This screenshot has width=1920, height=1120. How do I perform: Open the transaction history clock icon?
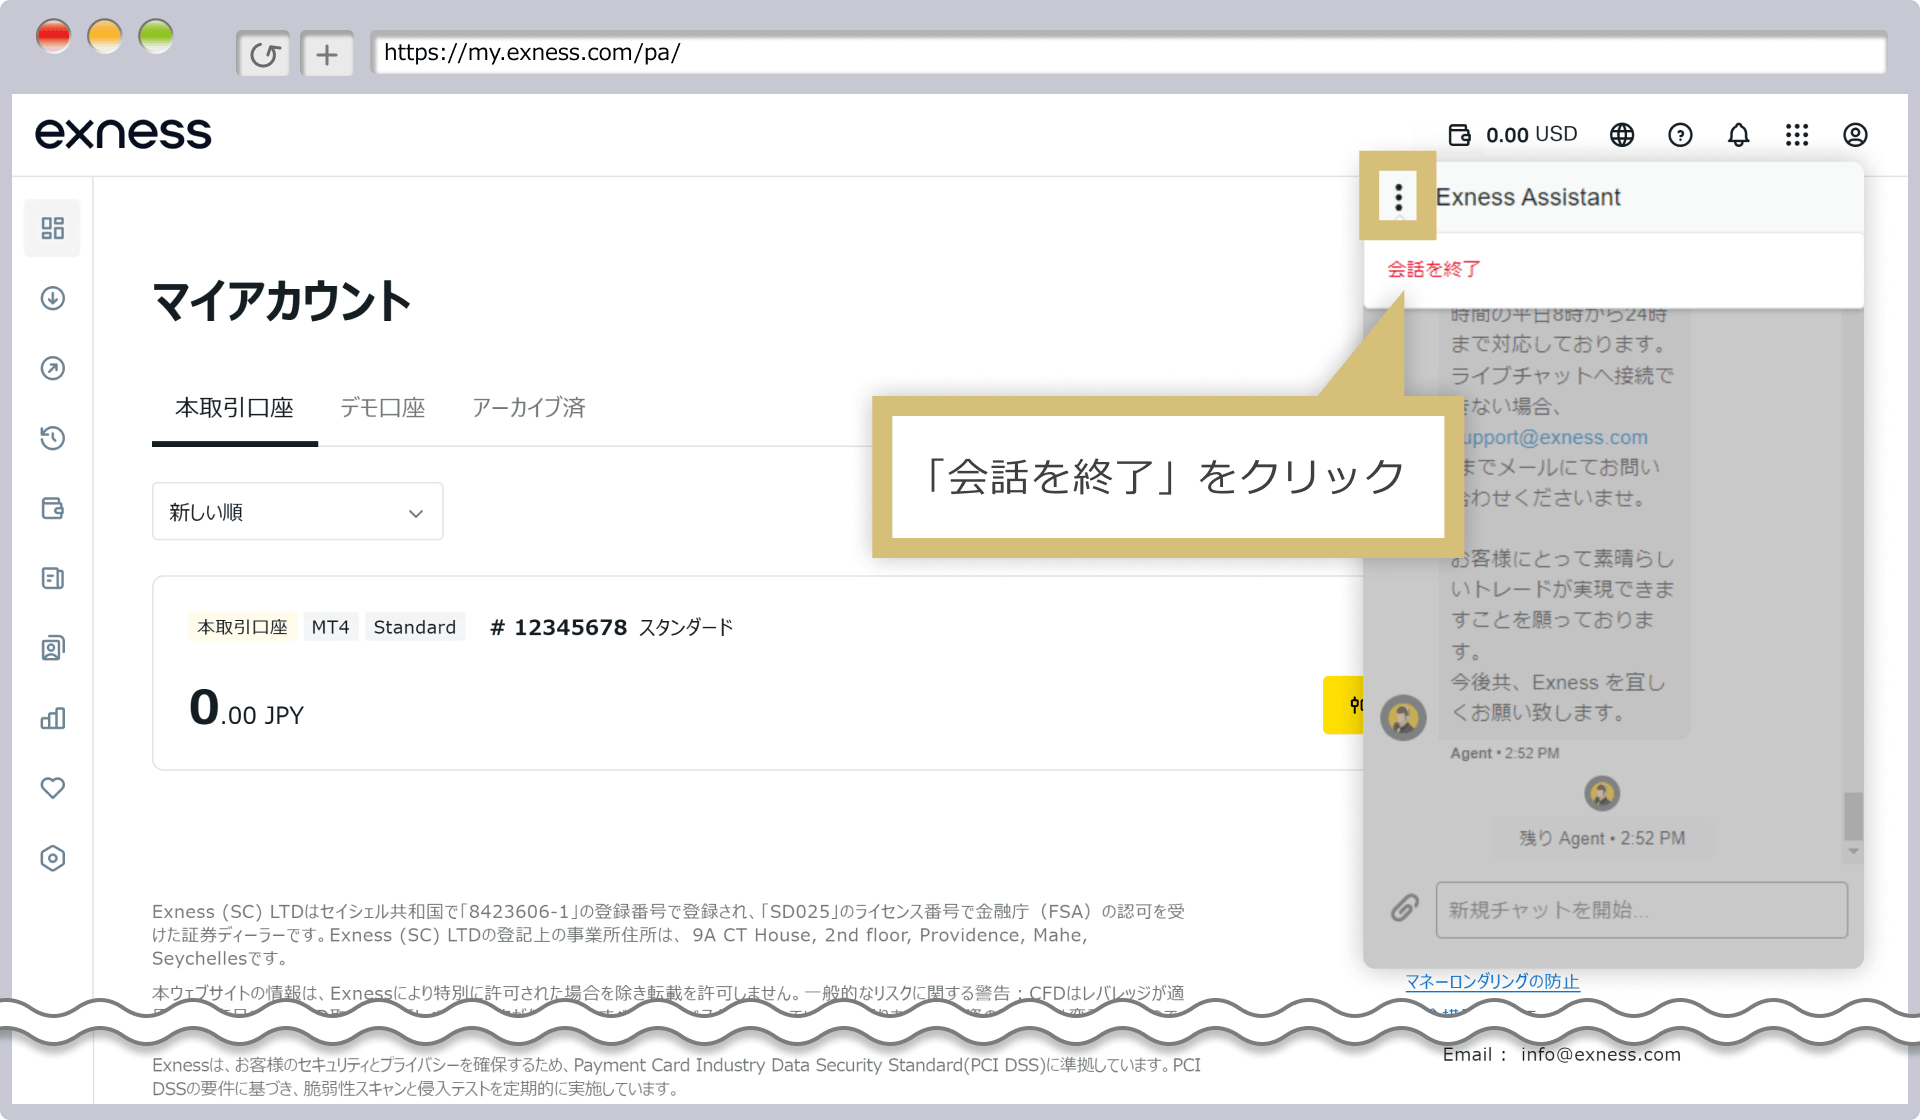point(52,438)
